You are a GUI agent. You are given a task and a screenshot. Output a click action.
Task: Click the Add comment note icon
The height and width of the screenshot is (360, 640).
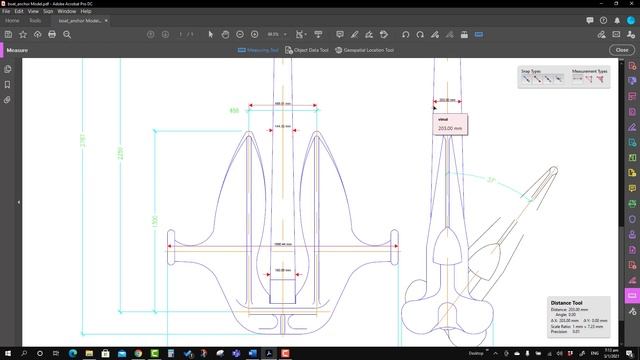[340, 35]
